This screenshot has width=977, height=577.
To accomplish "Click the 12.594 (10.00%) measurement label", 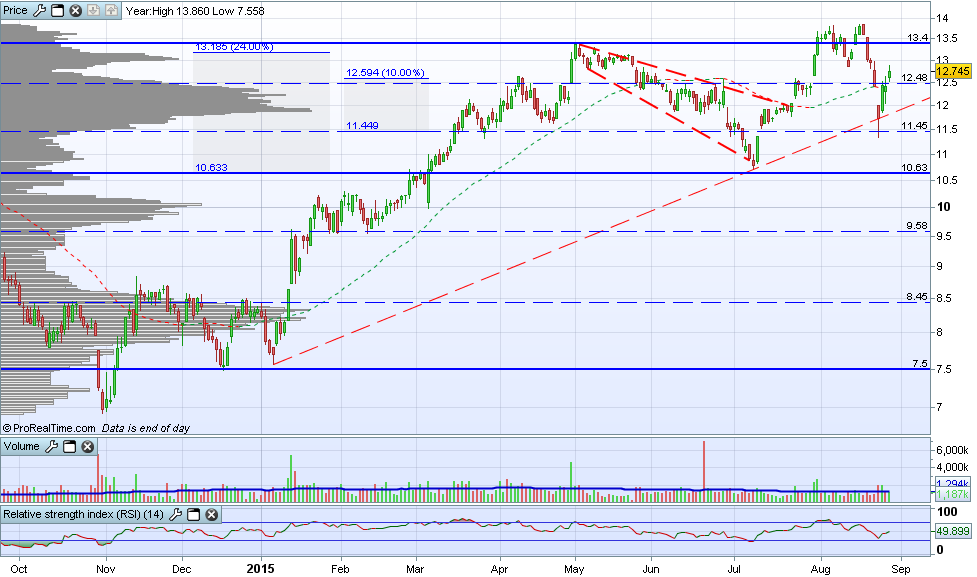I will 385,73.
